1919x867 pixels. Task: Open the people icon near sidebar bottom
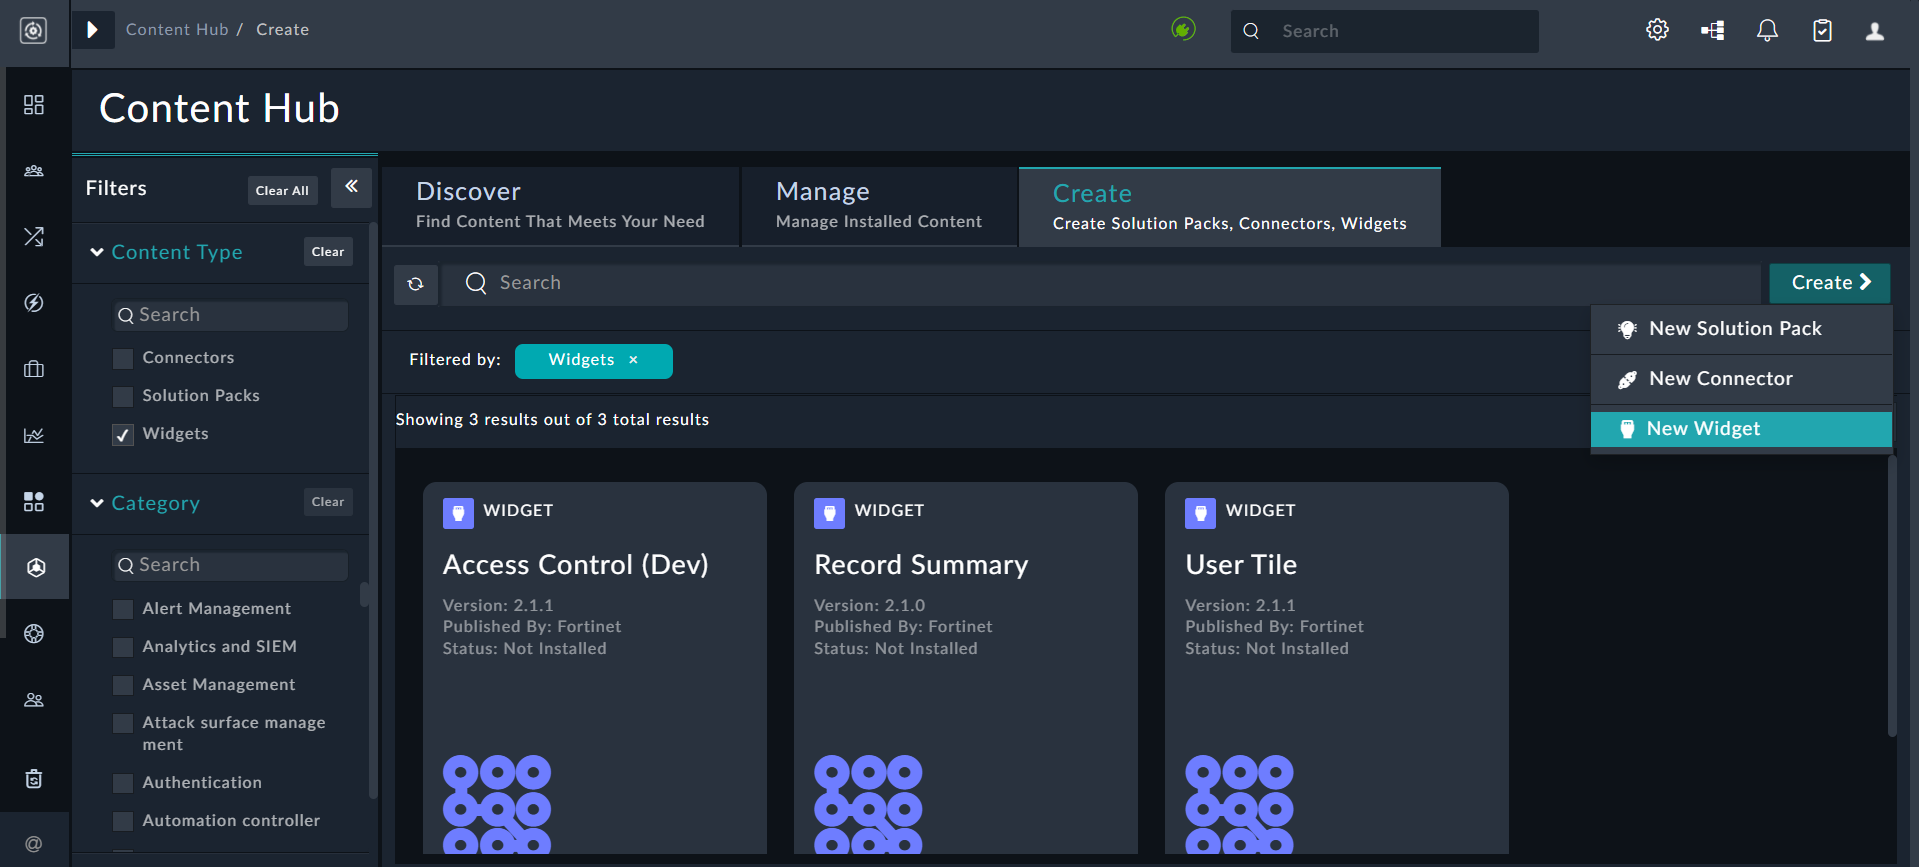click(34, 700)
